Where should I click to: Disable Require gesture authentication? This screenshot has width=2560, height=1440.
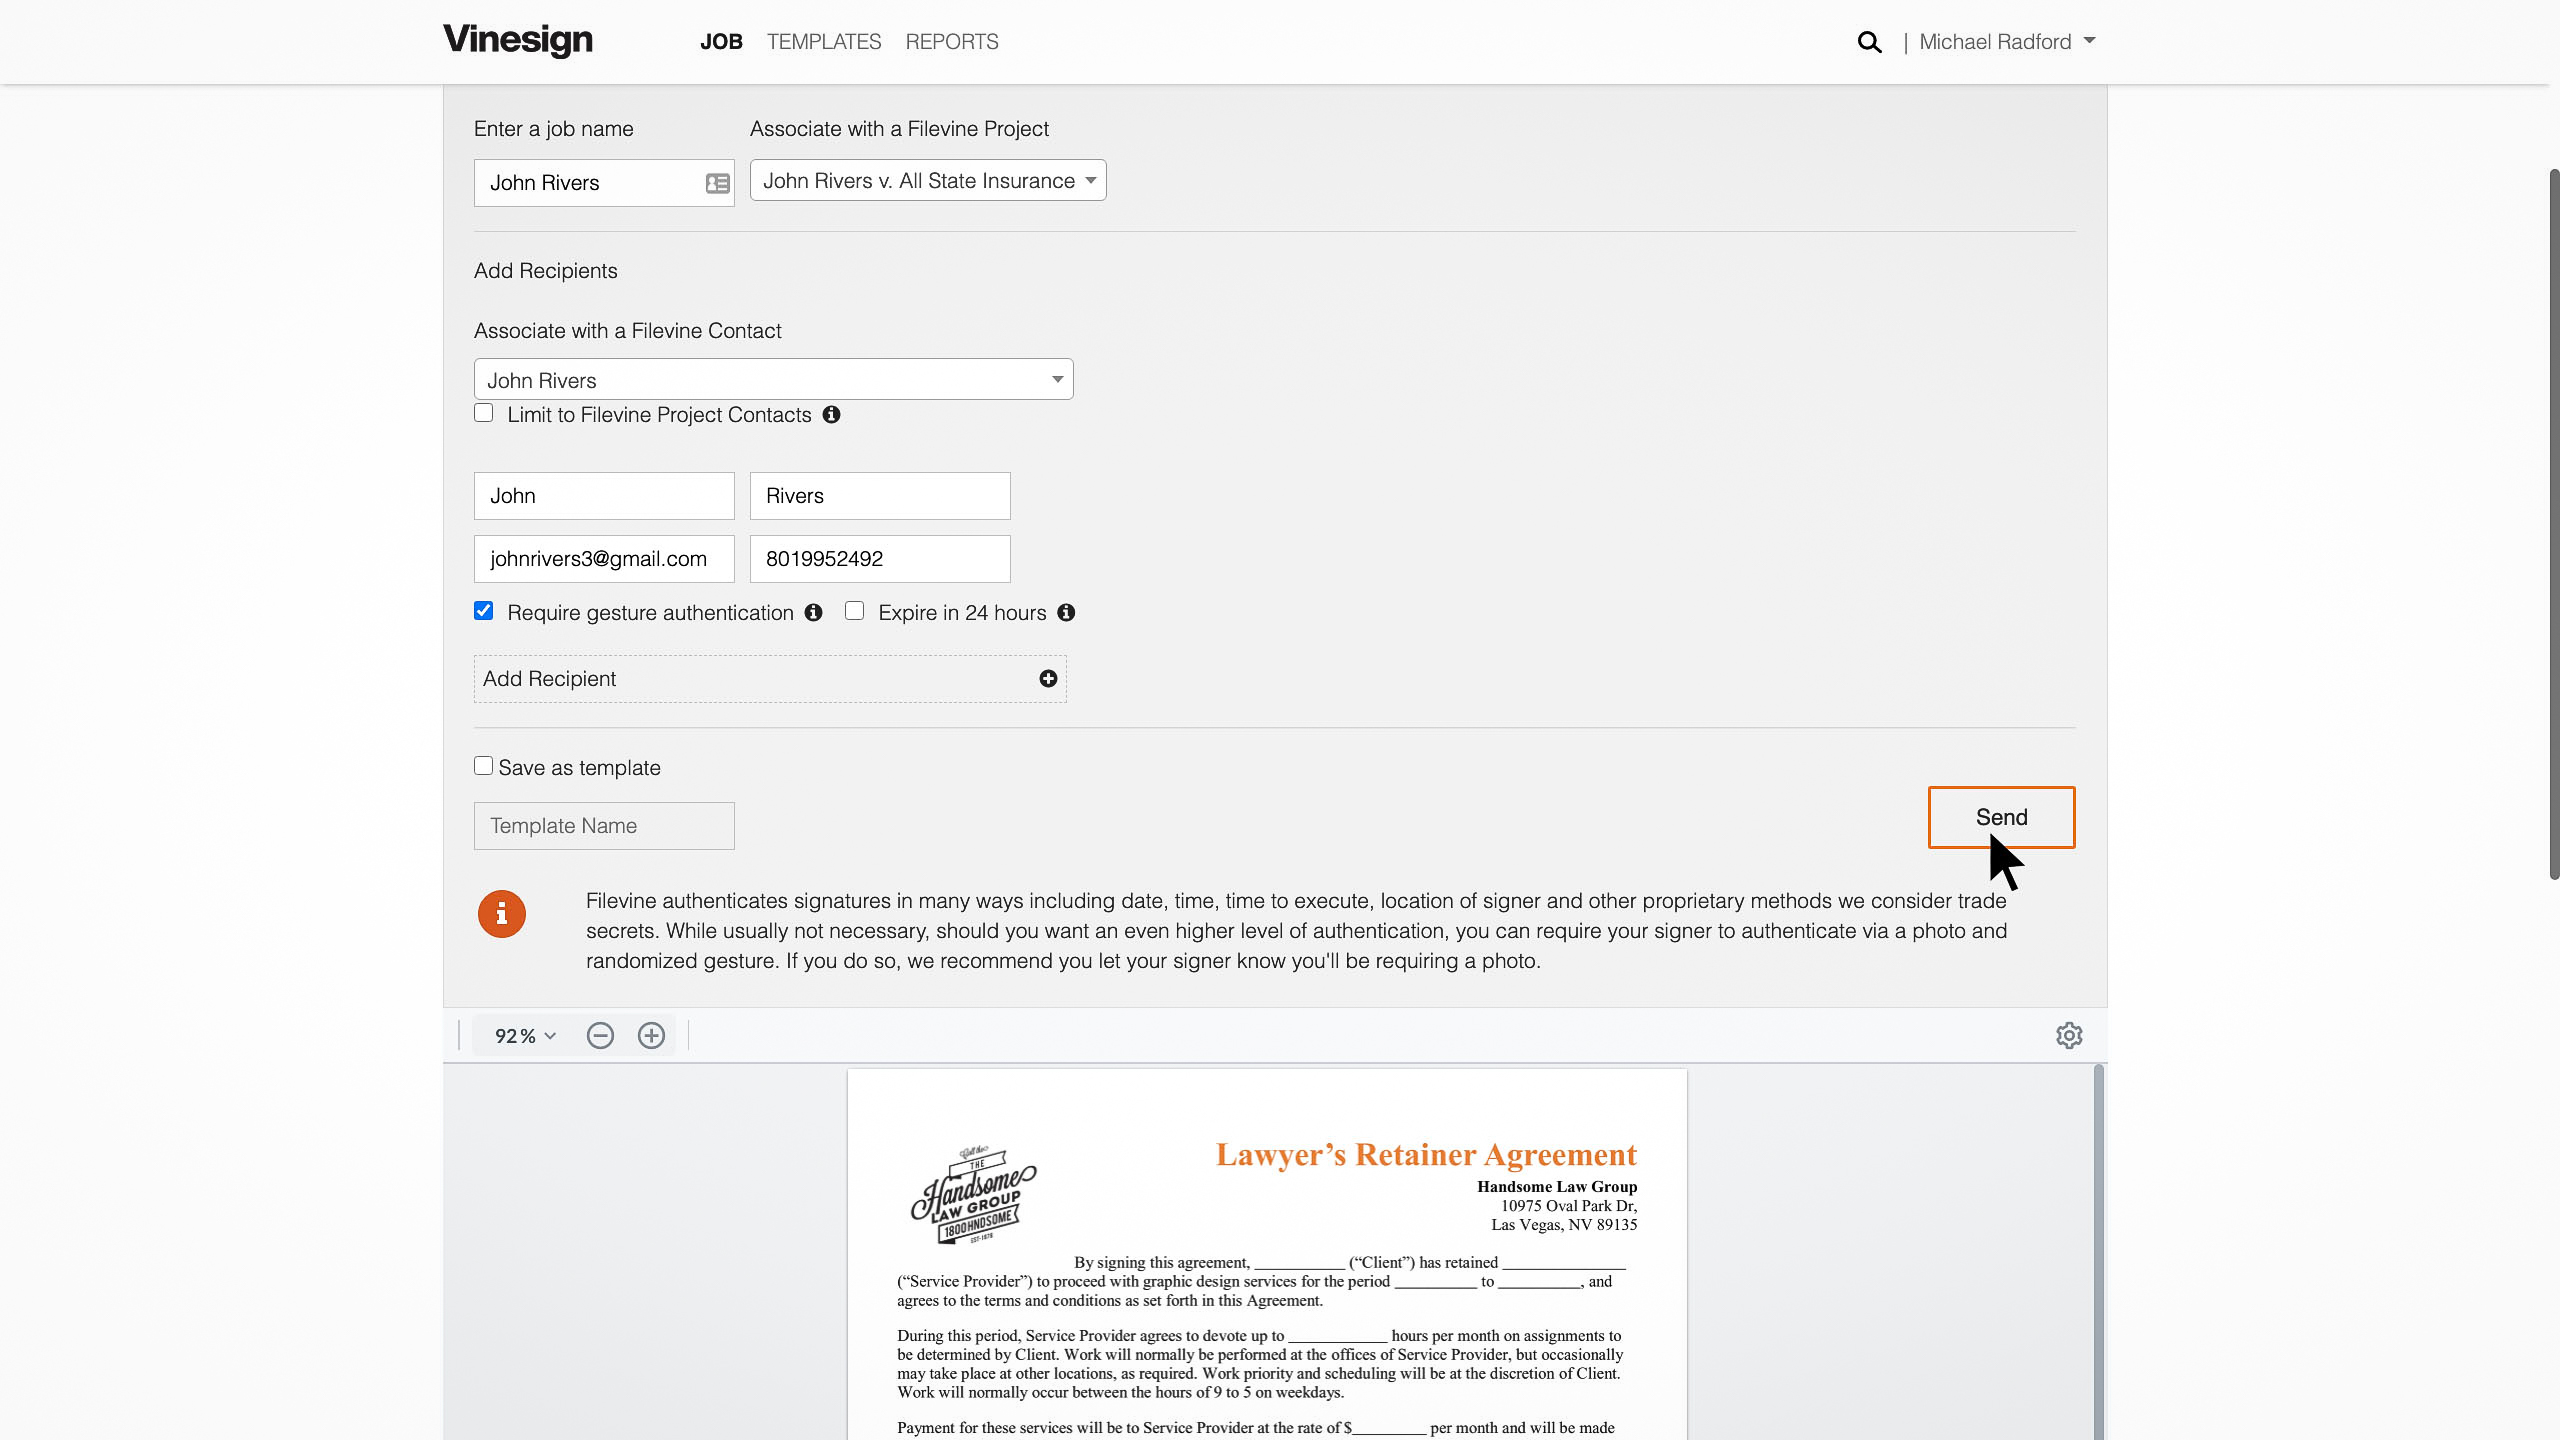(483, 610)
